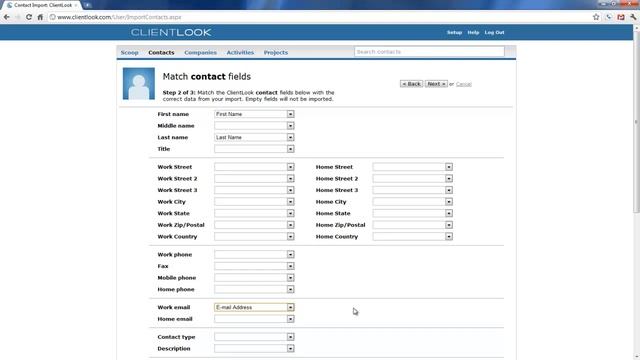The width and height of the screenshot is (640, 360).
Task: Open the Work Zip/Postal dropdown
Action: pos(254,225)
